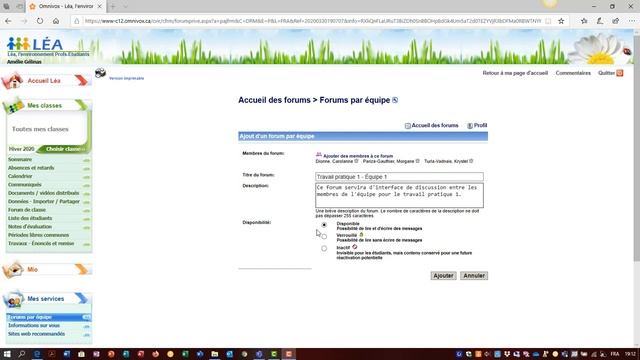This screenshot has width=640, height=360.
Task: Click Toutes mes classes
Action: (40, 129)
